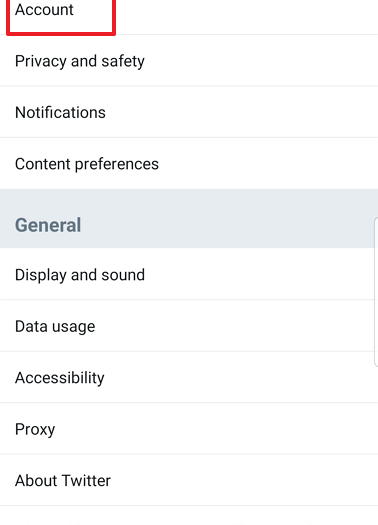Open Privacy and safety settings
The height and width of the screenshot is (525, 378).
(189, 61)
